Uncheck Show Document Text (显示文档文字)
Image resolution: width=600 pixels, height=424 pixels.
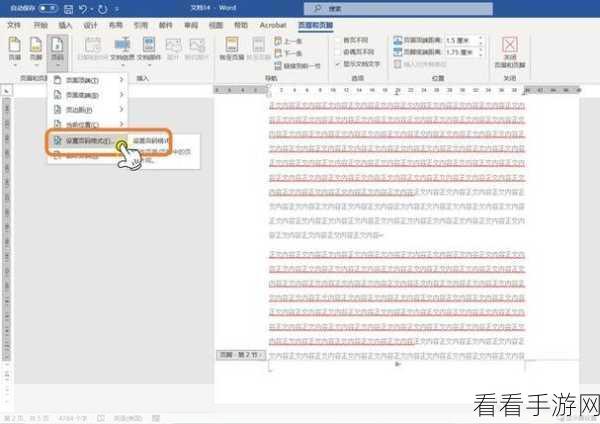(x=338, y=64)
